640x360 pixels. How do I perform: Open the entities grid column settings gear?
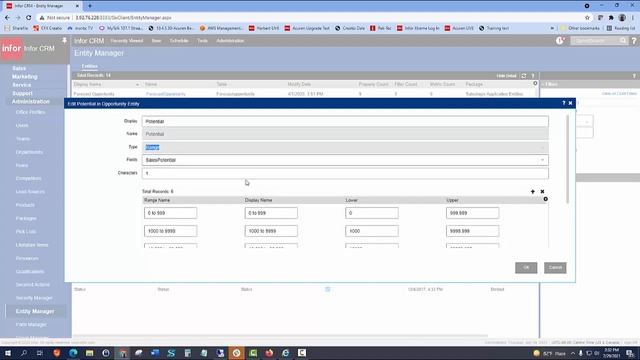535,83
